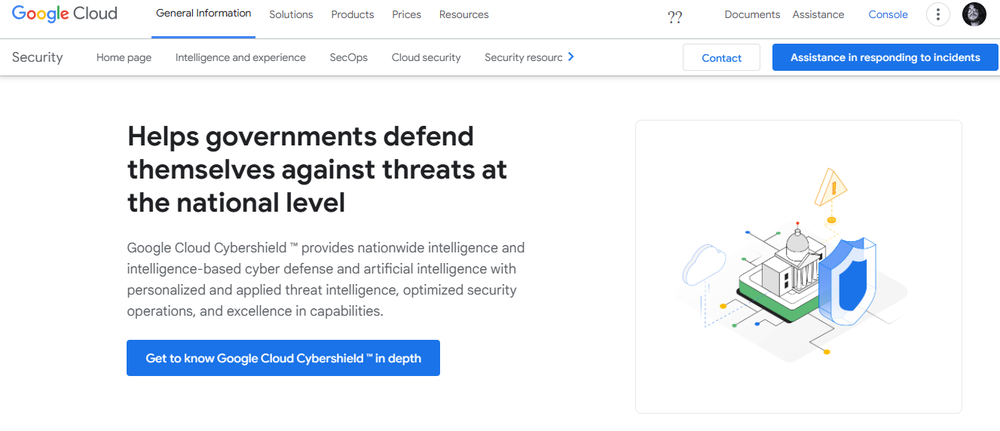Open the Products menu
Viewport: 1000px width, 431px height.
tap(353, 15)
